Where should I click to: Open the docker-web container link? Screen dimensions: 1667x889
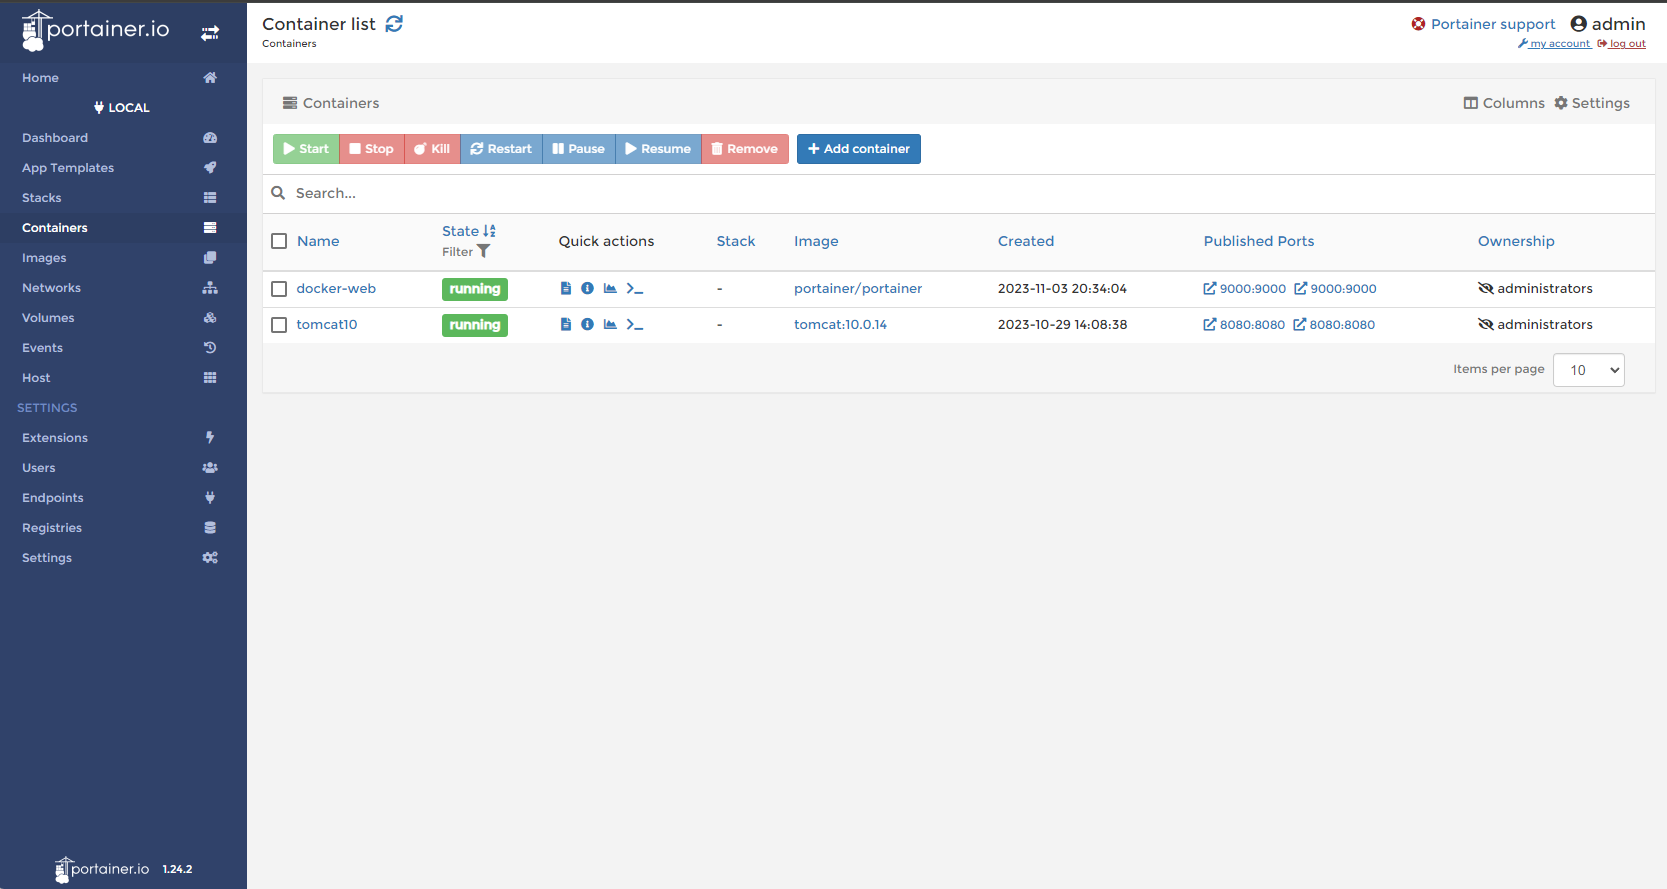336,288
